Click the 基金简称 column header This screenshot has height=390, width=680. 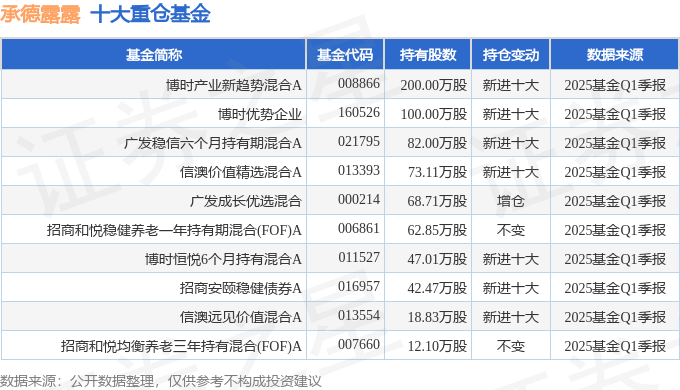154,55
